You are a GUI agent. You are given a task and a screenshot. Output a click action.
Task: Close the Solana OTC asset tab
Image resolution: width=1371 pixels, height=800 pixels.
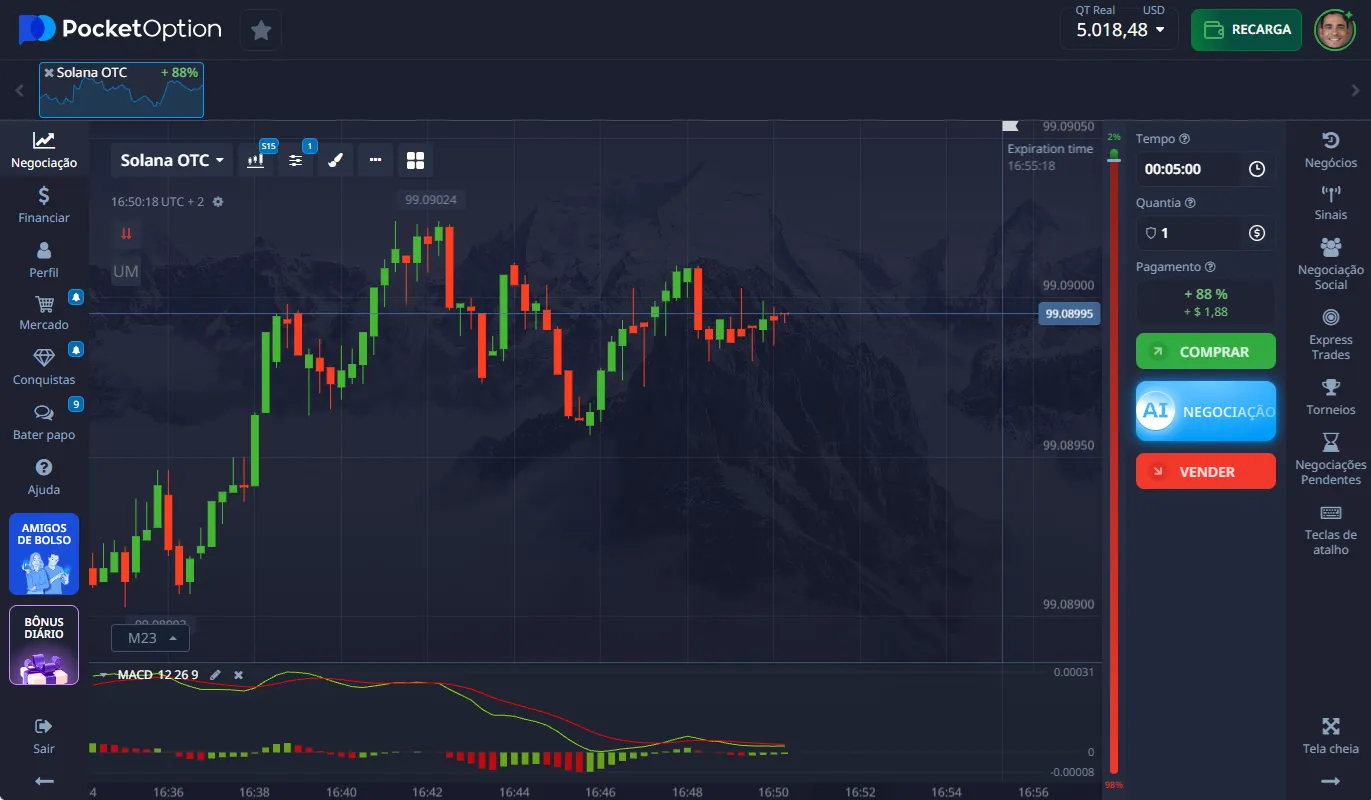tap(49, 73)
